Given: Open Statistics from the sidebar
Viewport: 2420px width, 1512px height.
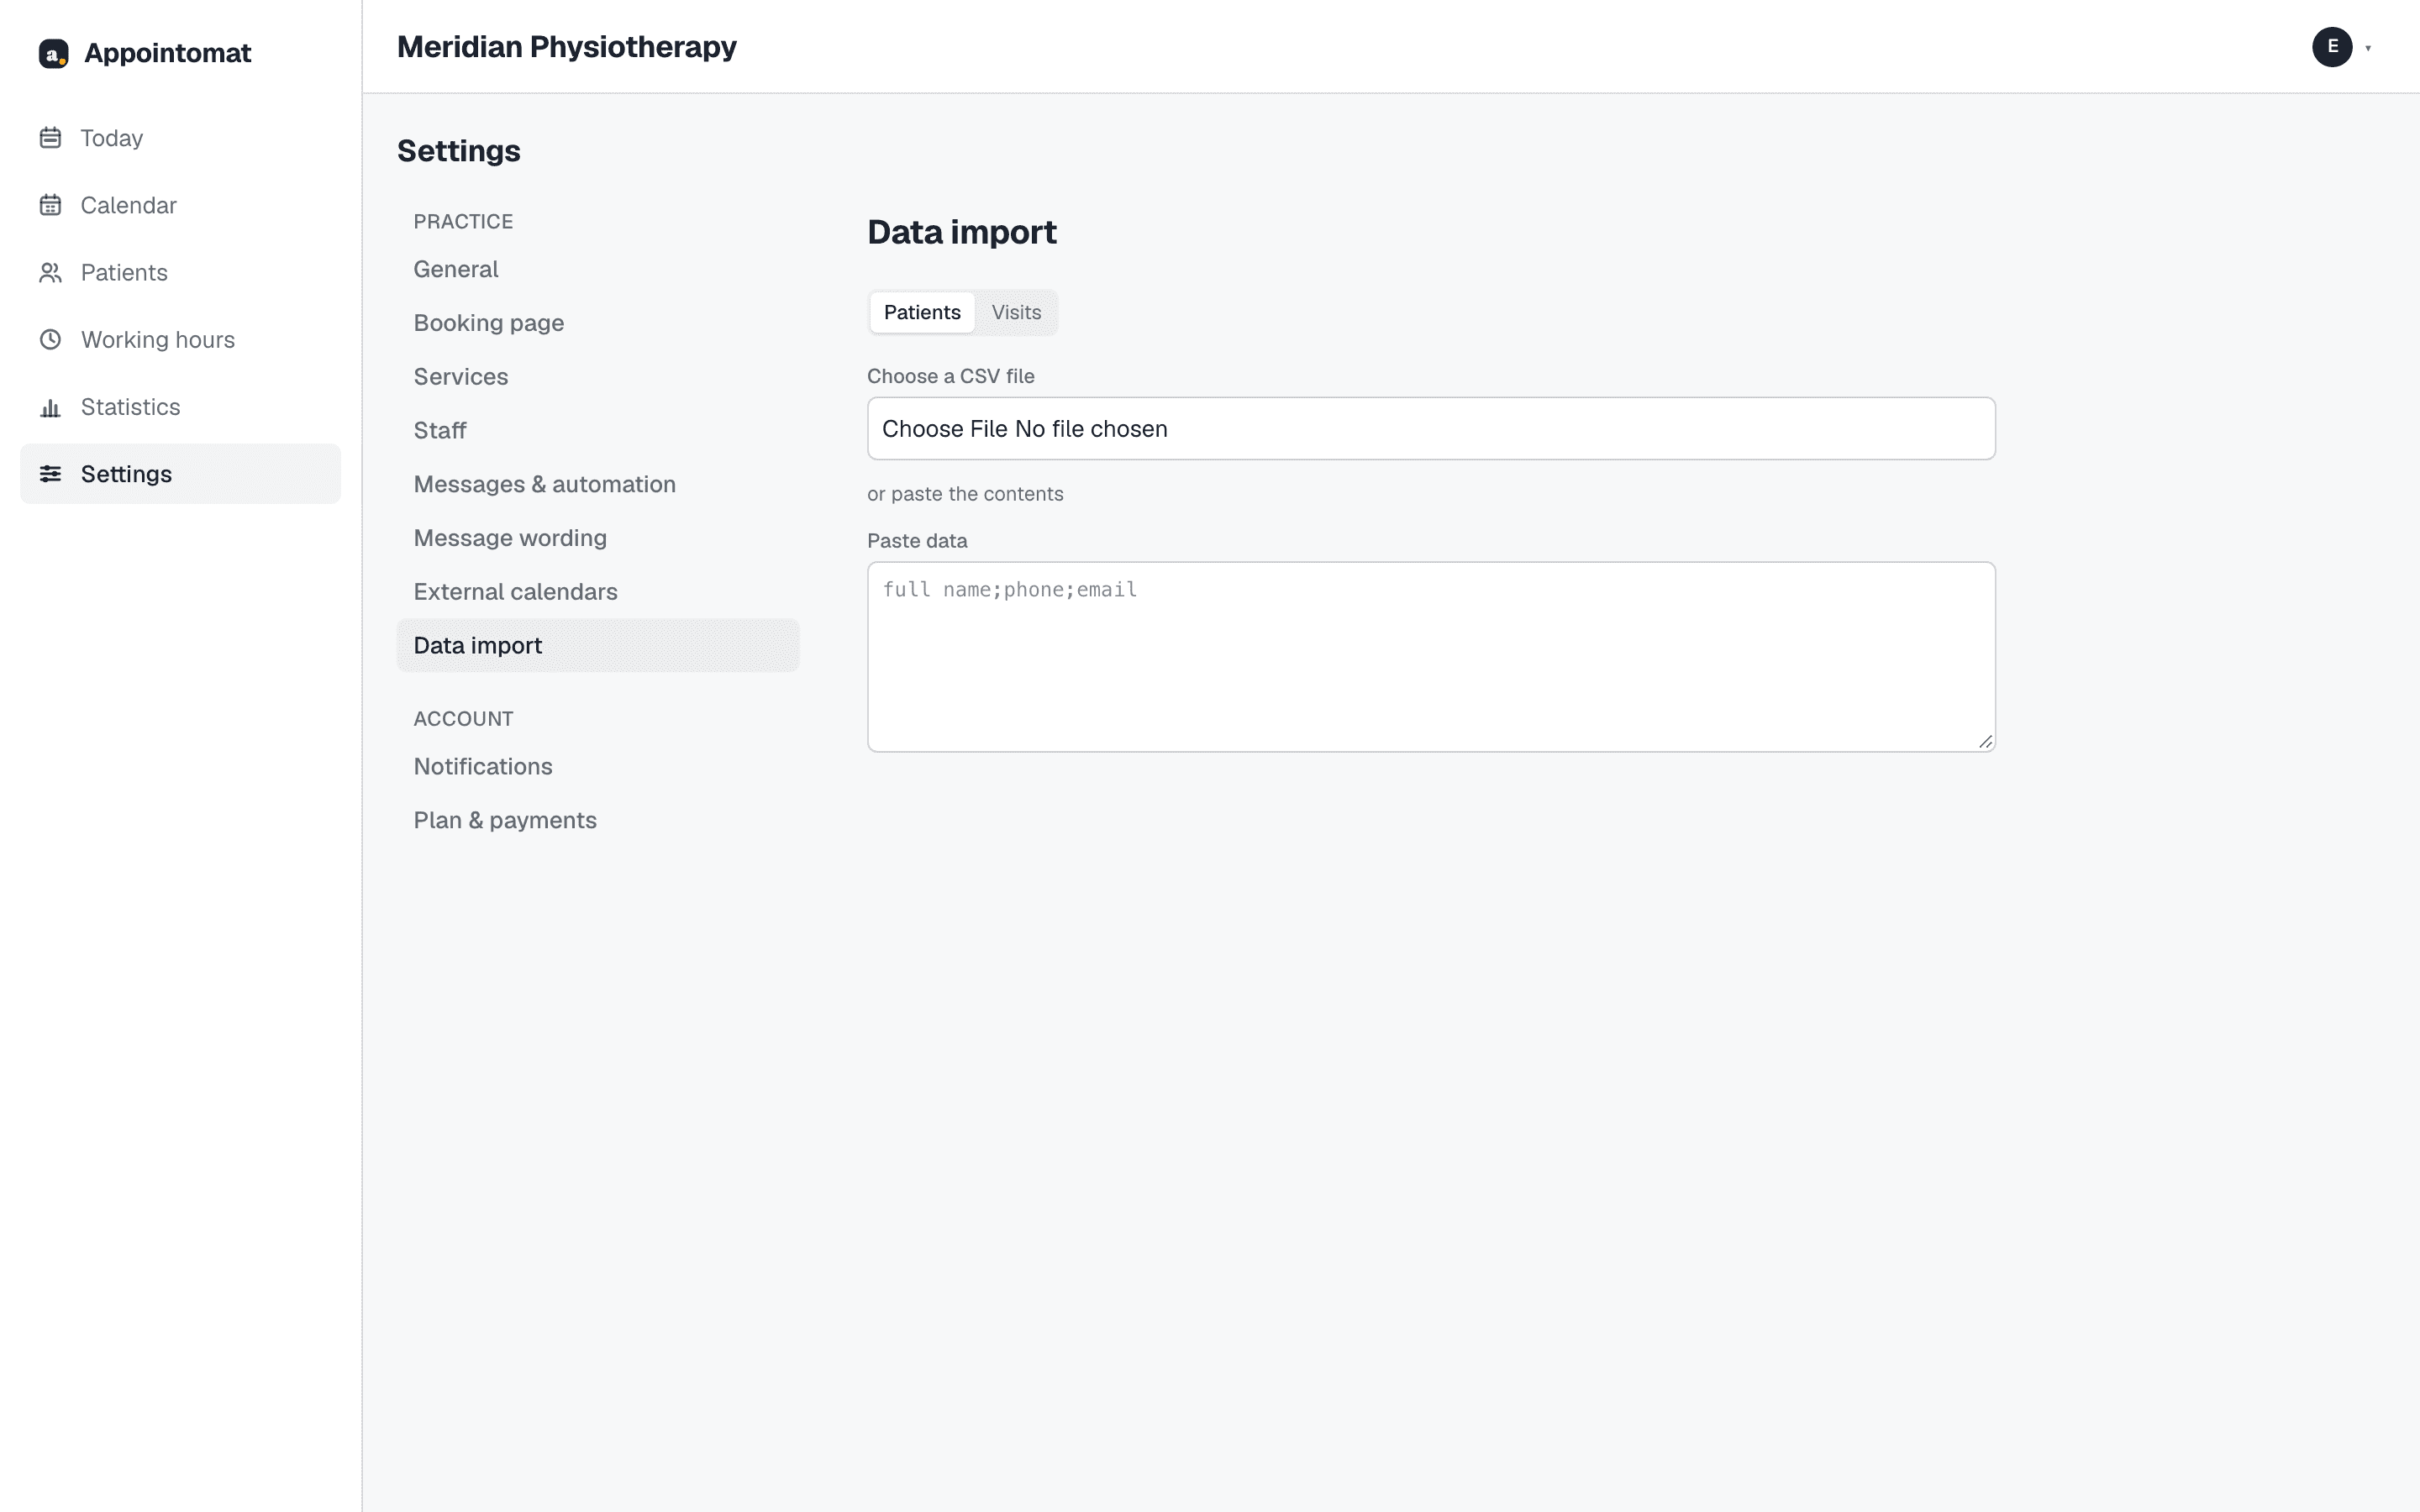Looking at the screenshot, I should click(180, 407).
